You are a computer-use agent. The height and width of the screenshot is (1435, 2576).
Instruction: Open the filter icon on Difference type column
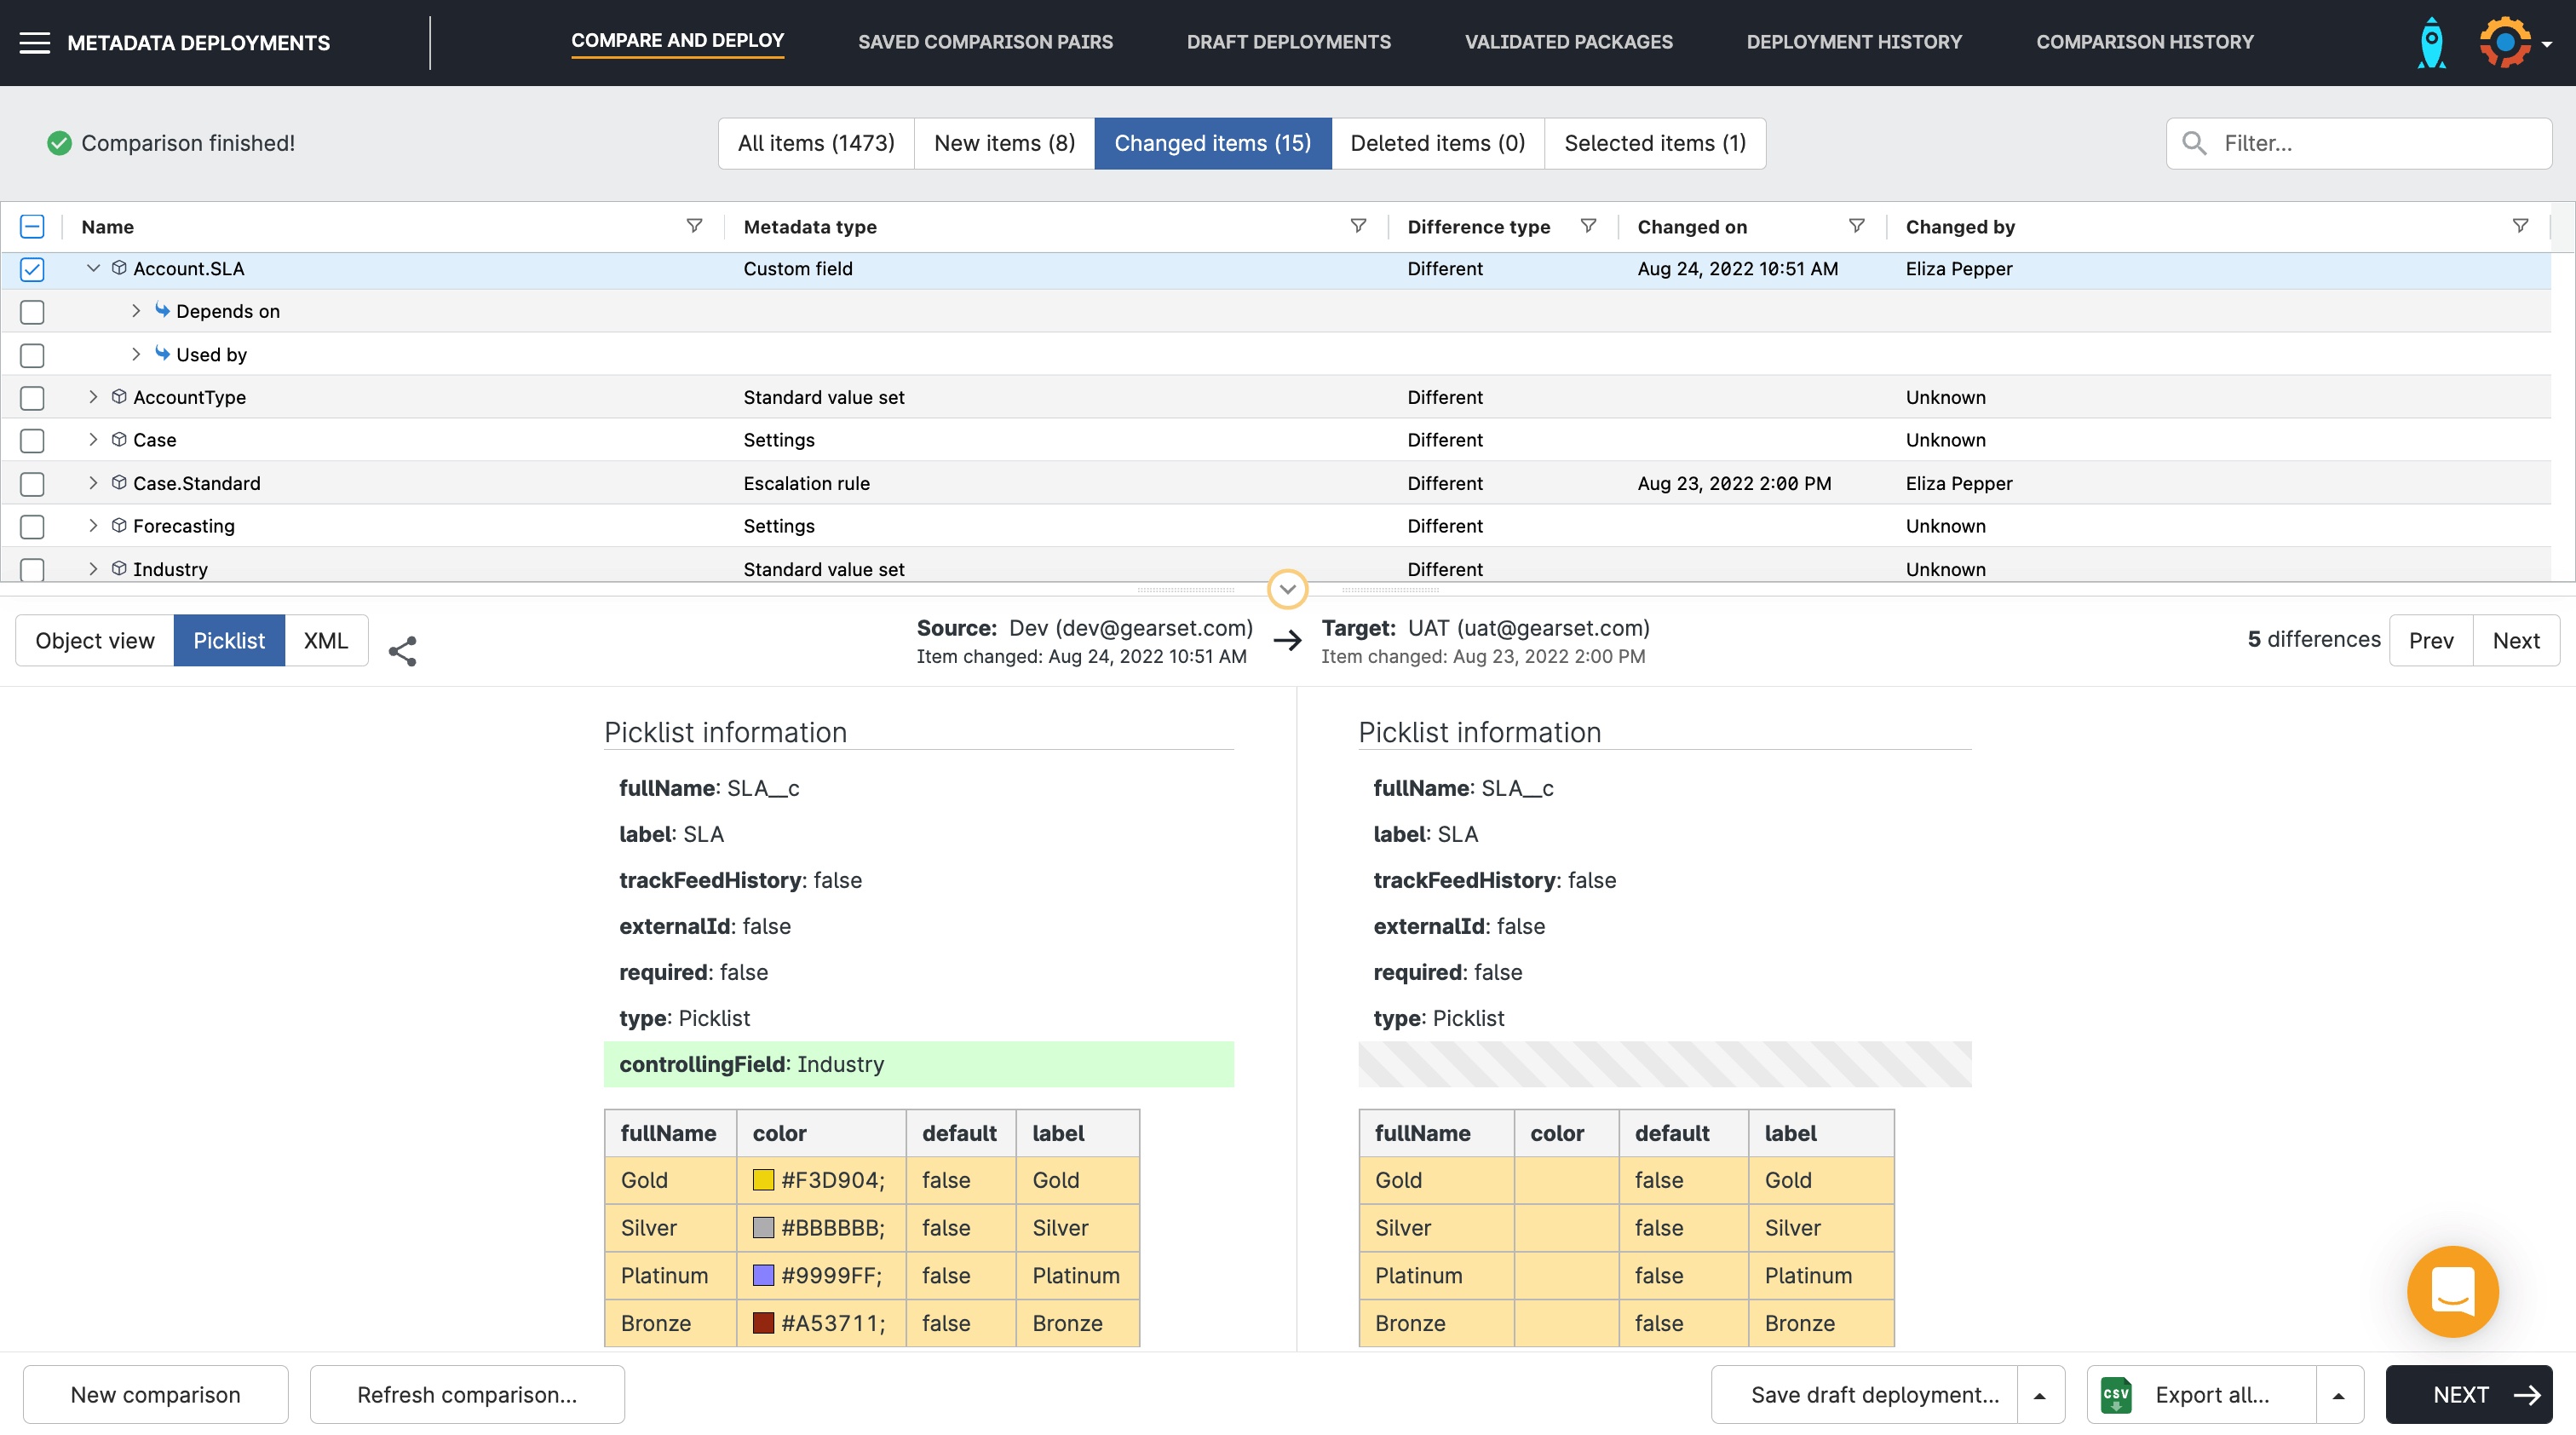[x=1589, y=225]
